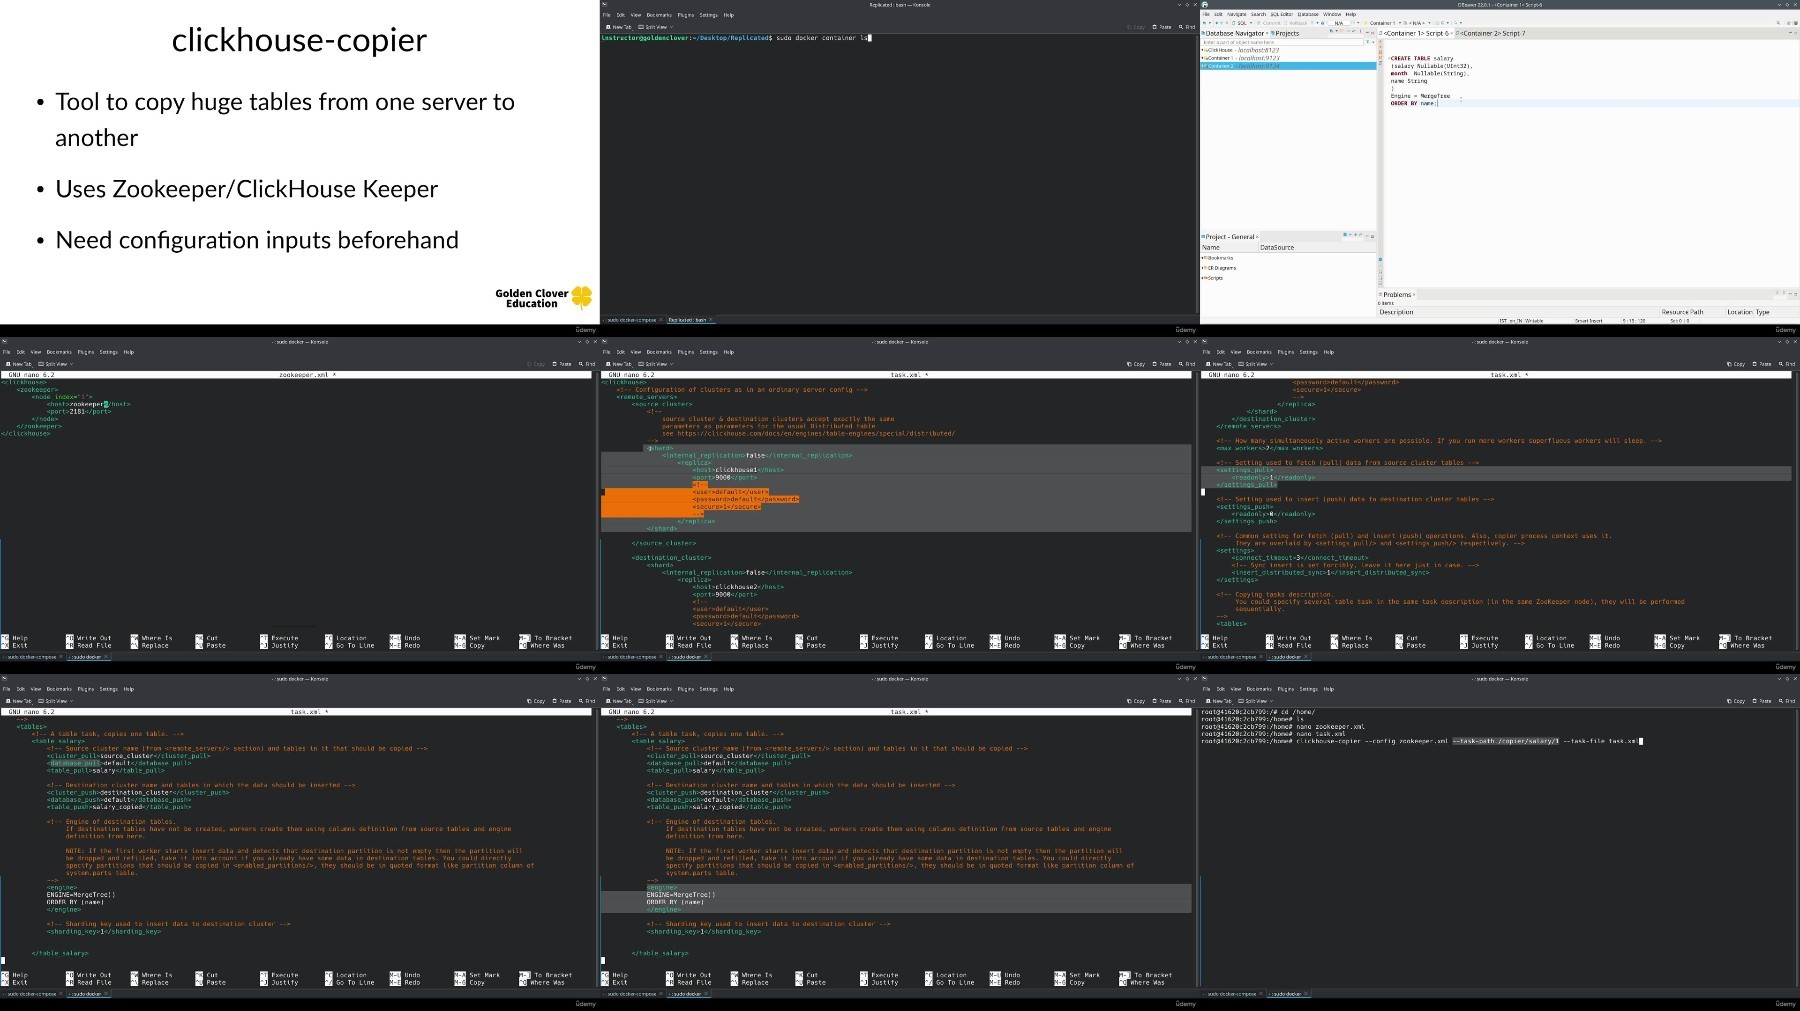This screenshot has height=1011, width=1800.
Task: Click Find in the Replicated bash Konsole toolbar
Action: tap(1187, 27)
